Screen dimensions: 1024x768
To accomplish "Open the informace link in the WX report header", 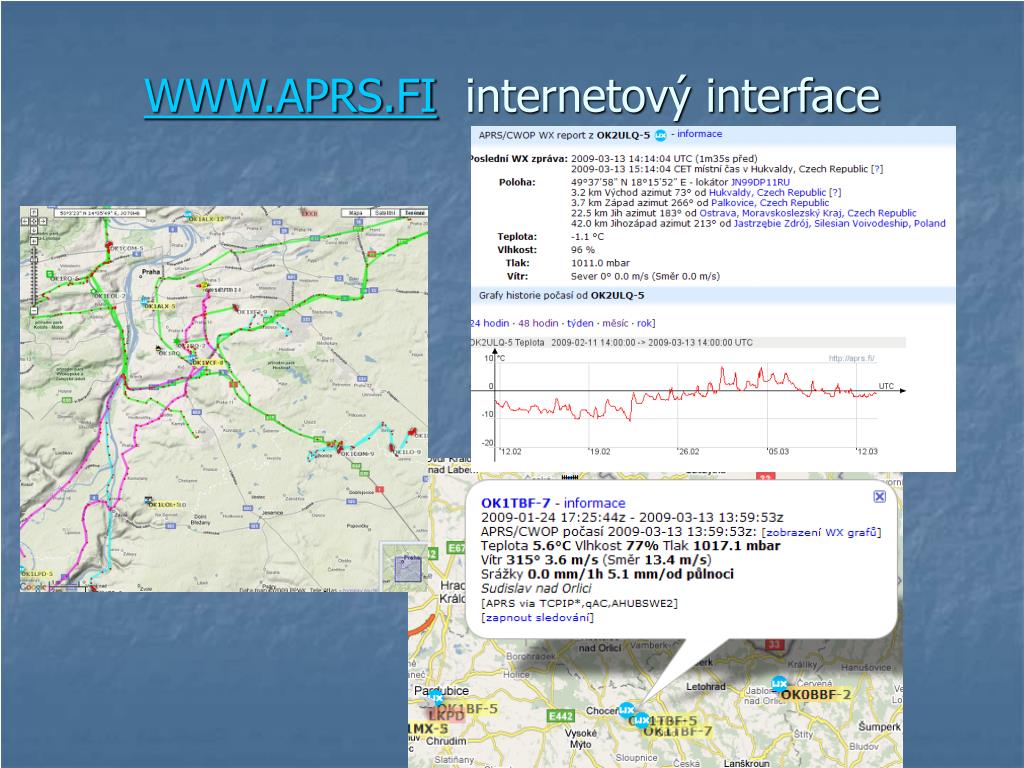I will click(x=699, y=134).
